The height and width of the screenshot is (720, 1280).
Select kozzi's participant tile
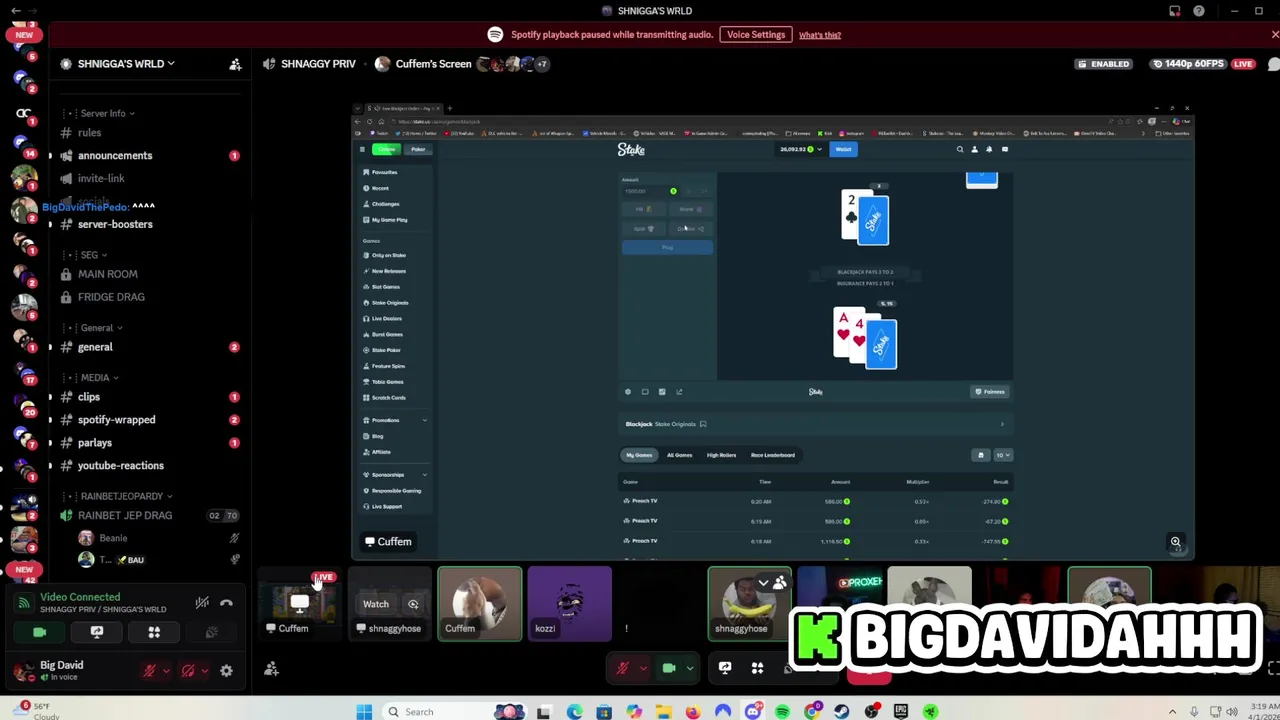(x=570, y=603)
